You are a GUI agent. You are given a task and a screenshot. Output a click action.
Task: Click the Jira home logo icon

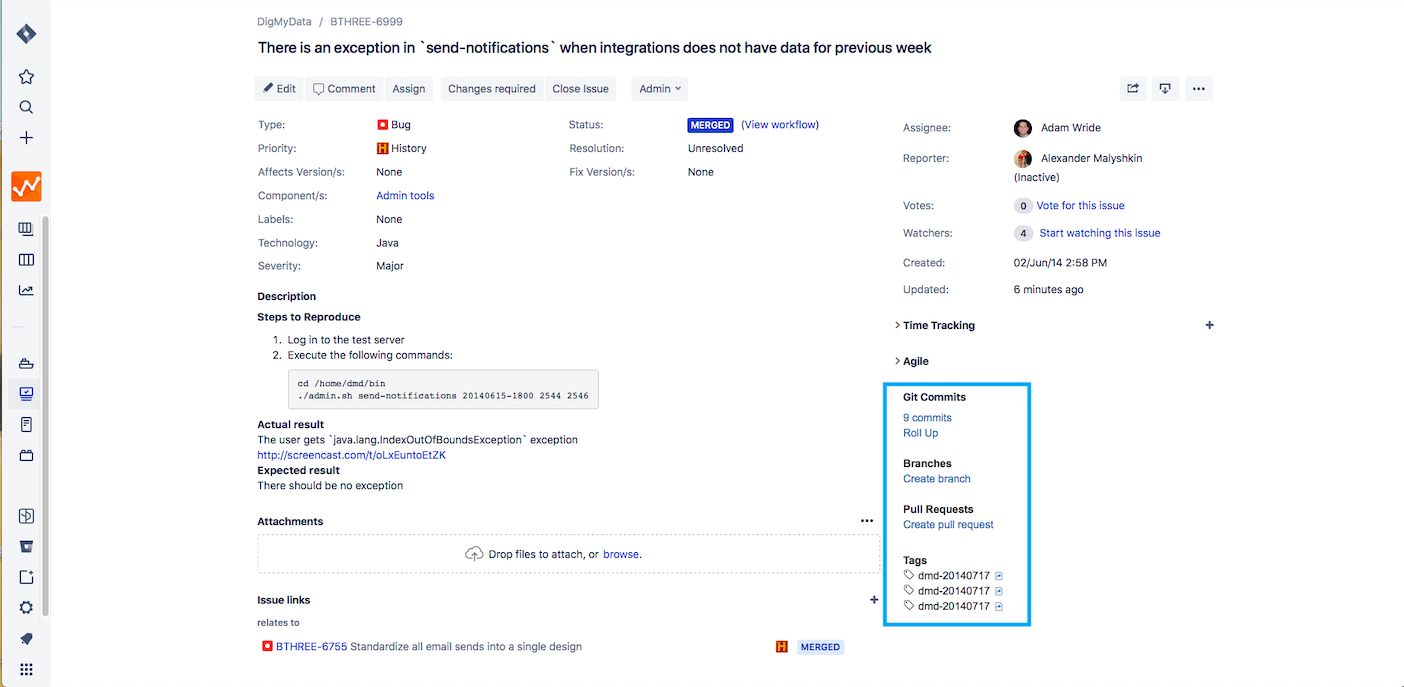click(27, 34)
